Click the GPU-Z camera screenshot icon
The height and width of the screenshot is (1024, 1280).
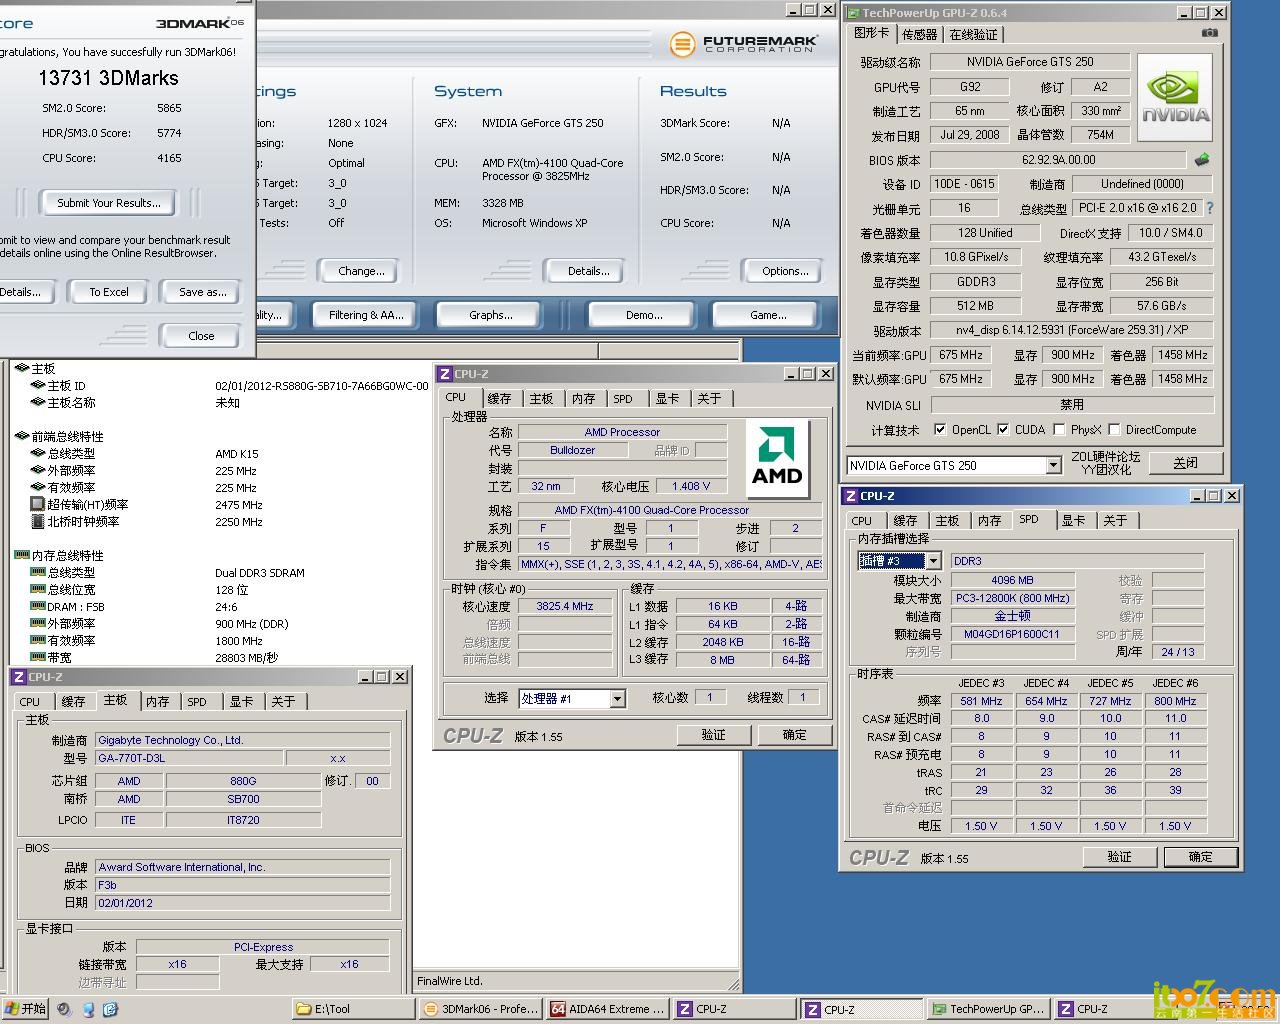click(1210, 33)
